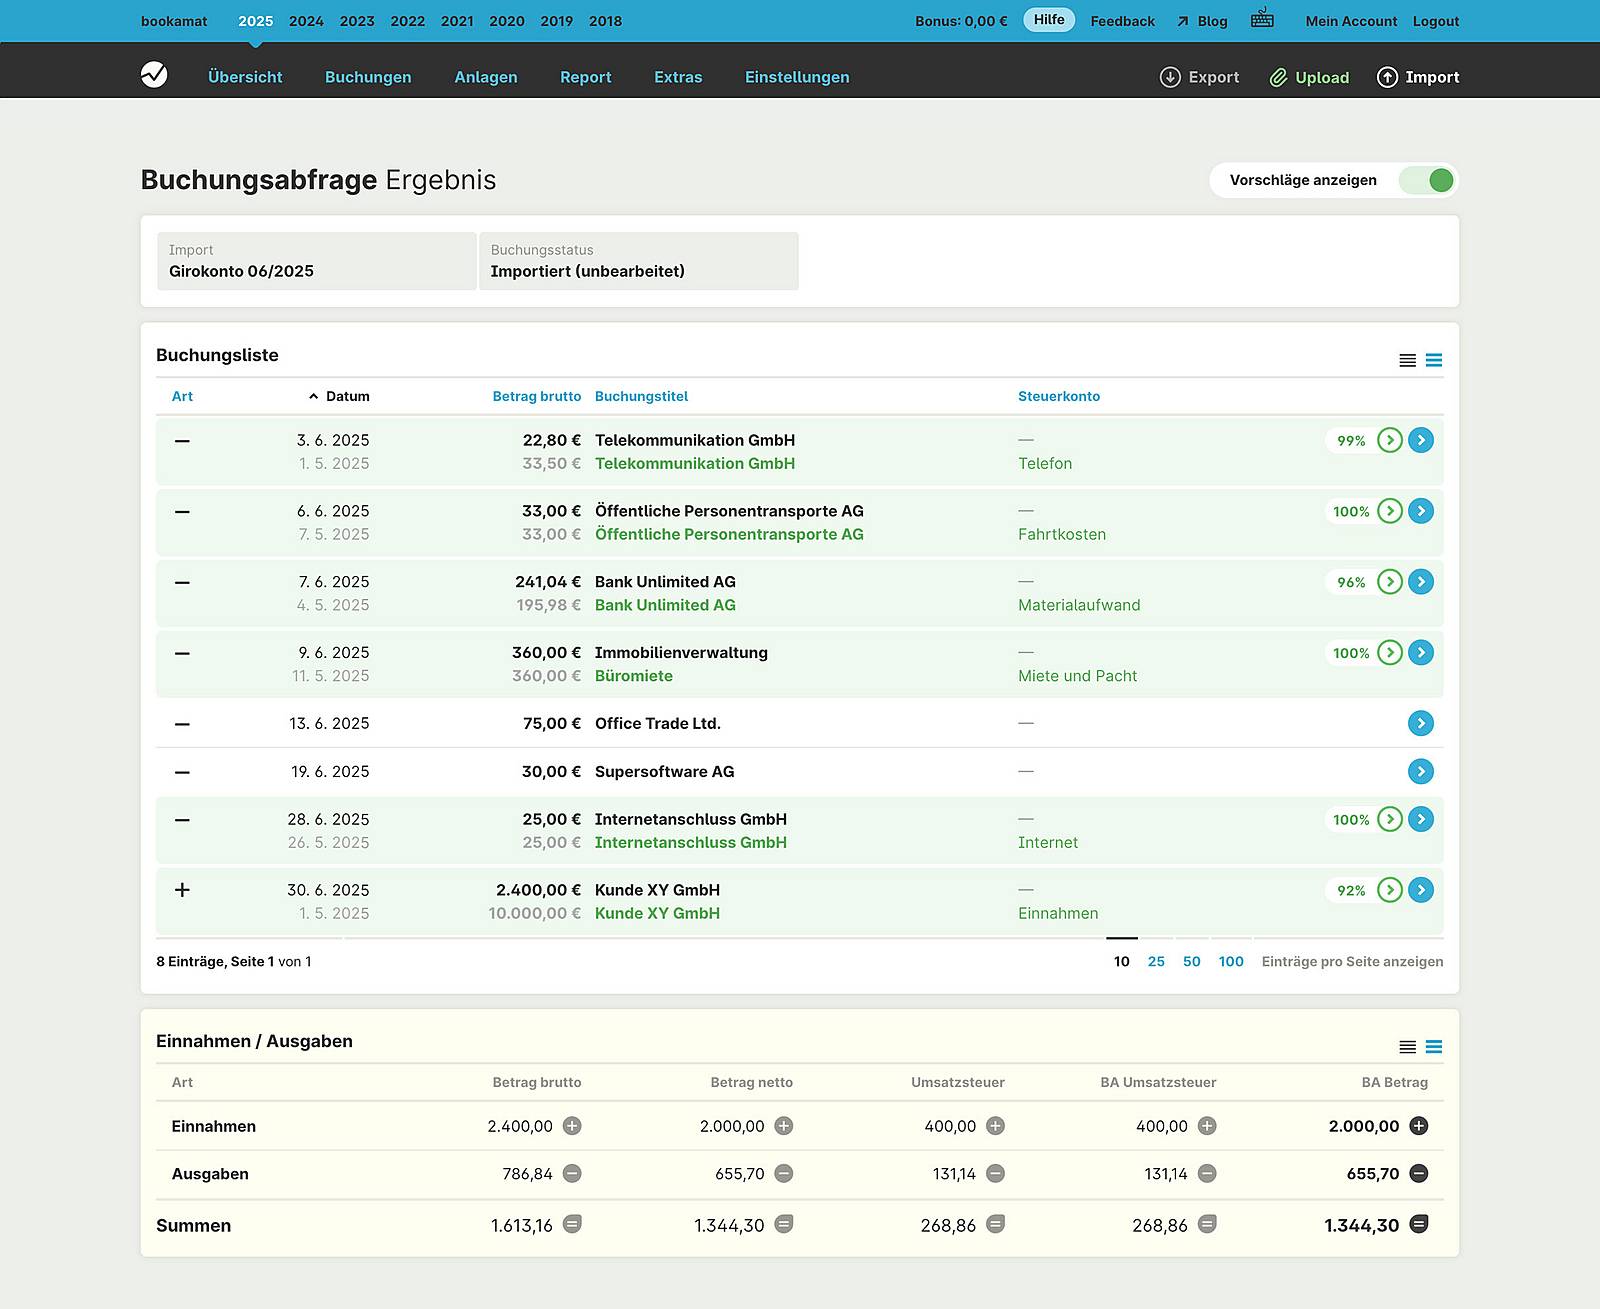The width and height of the screenshot is (1600, 1309).
Task: Click plus icon next to Einnahmen 2.400,00
Action: click(x=572, y=1126)
